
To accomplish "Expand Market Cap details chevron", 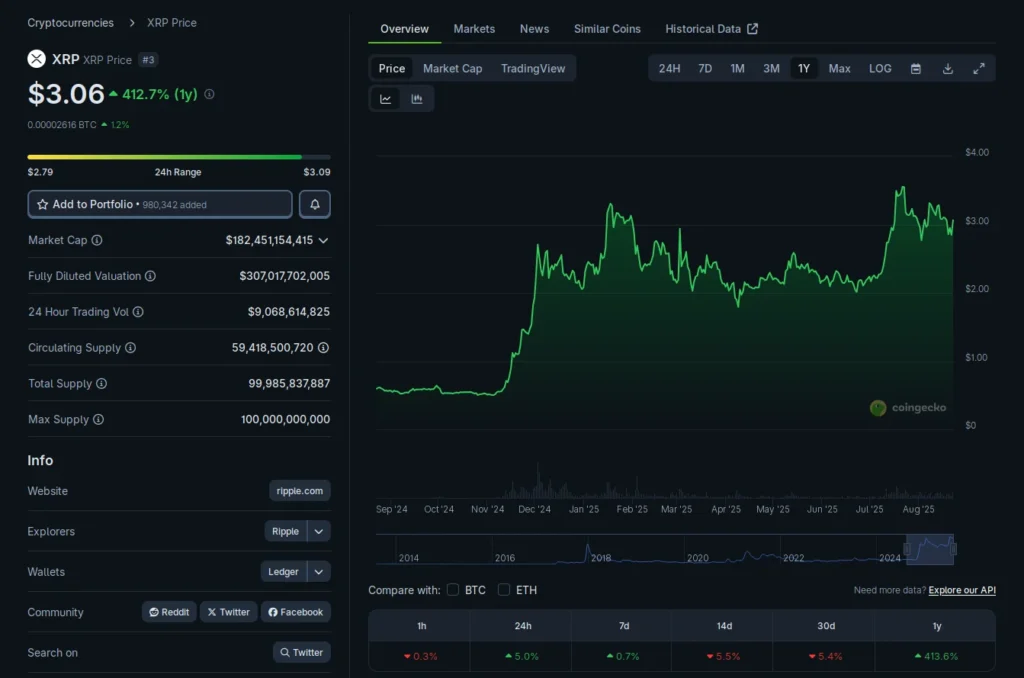I will [x=323, y=240].
